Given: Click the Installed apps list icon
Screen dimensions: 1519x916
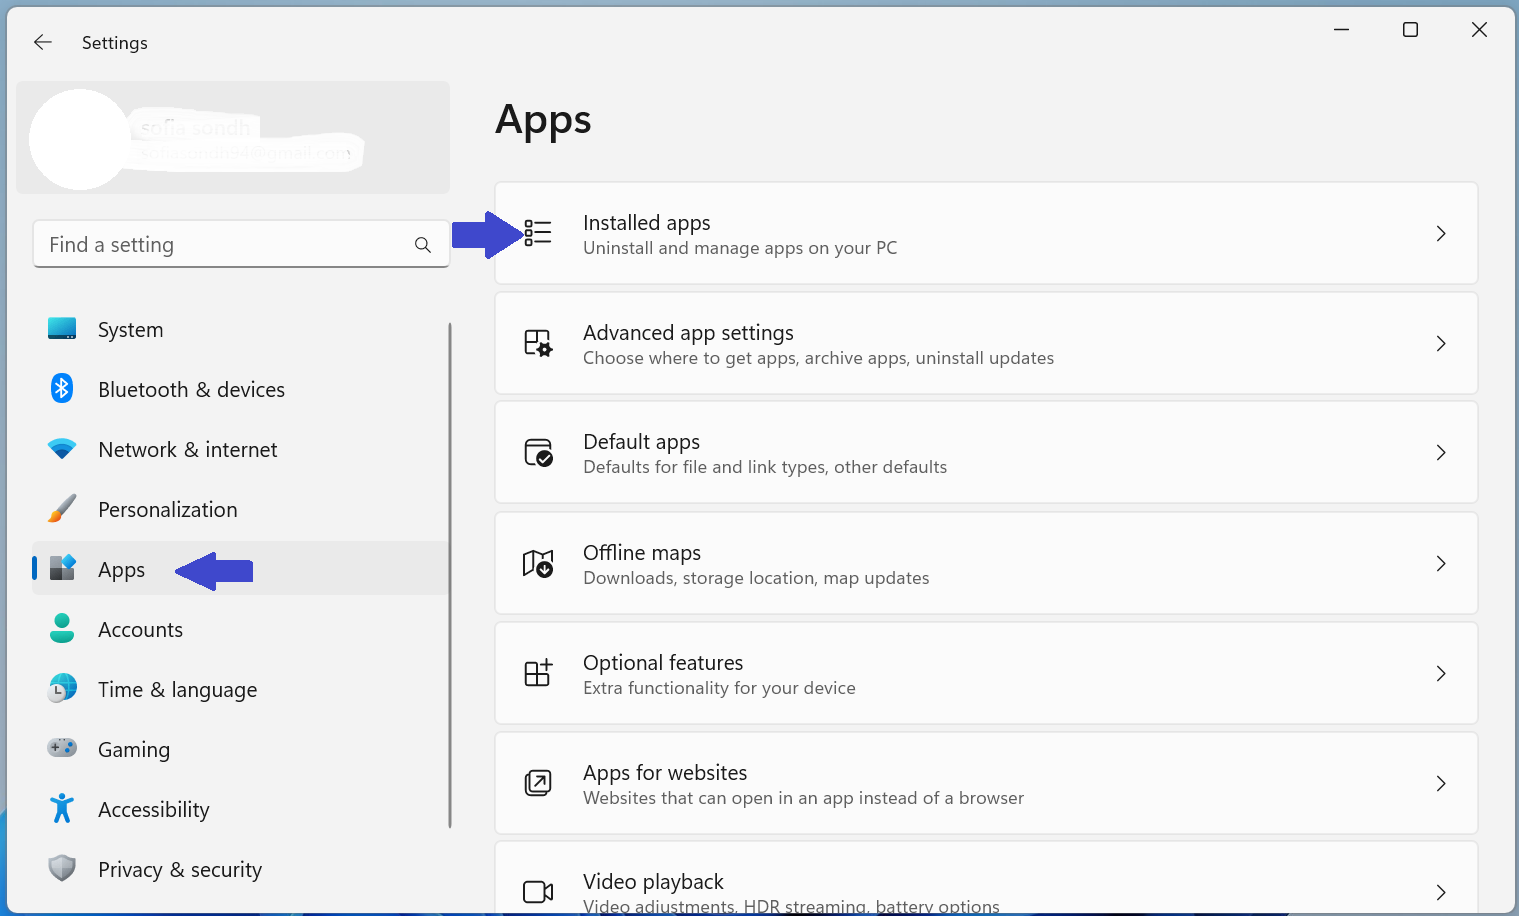Looking at the screenshot, I should tap(538, 233).
